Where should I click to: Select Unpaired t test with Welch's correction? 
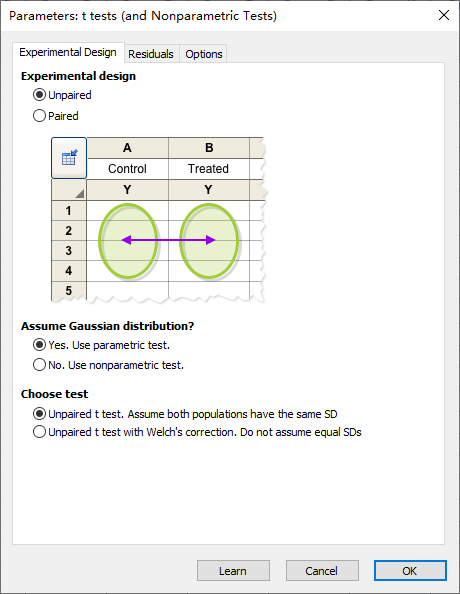[197, 432]
